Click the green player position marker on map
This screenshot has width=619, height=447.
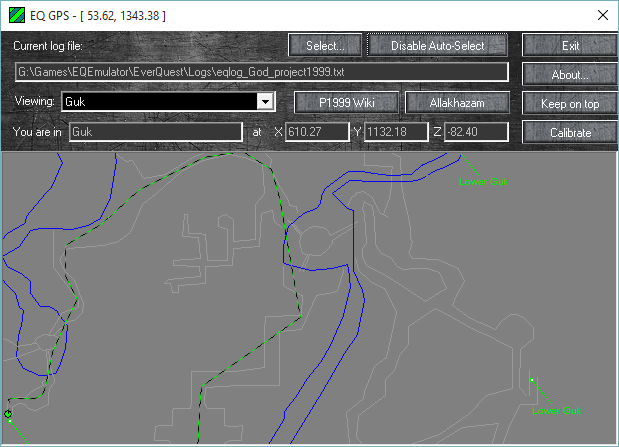[x=8, y=413]
